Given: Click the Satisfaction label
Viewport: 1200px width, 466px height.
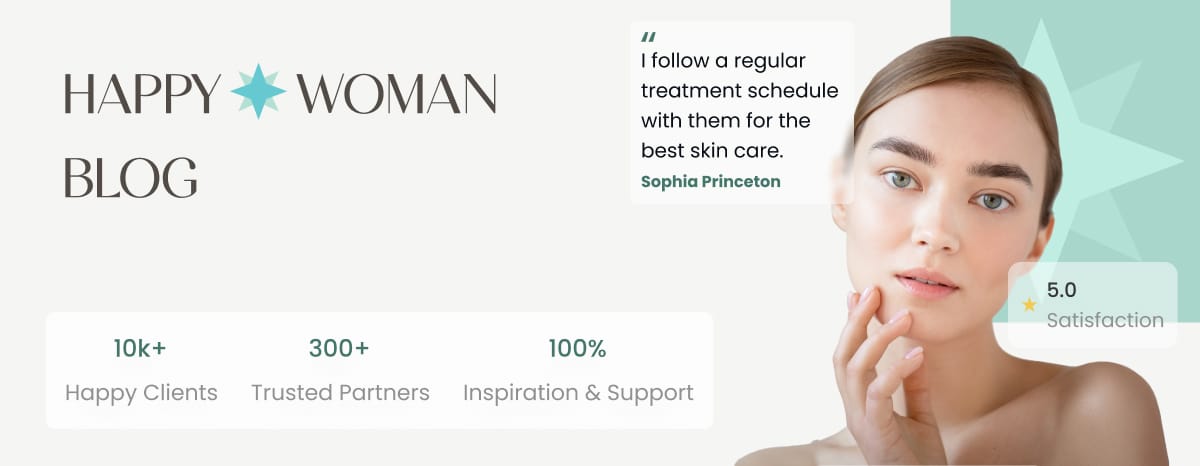Looking at the screenshot, I should tap(1105, 321).
